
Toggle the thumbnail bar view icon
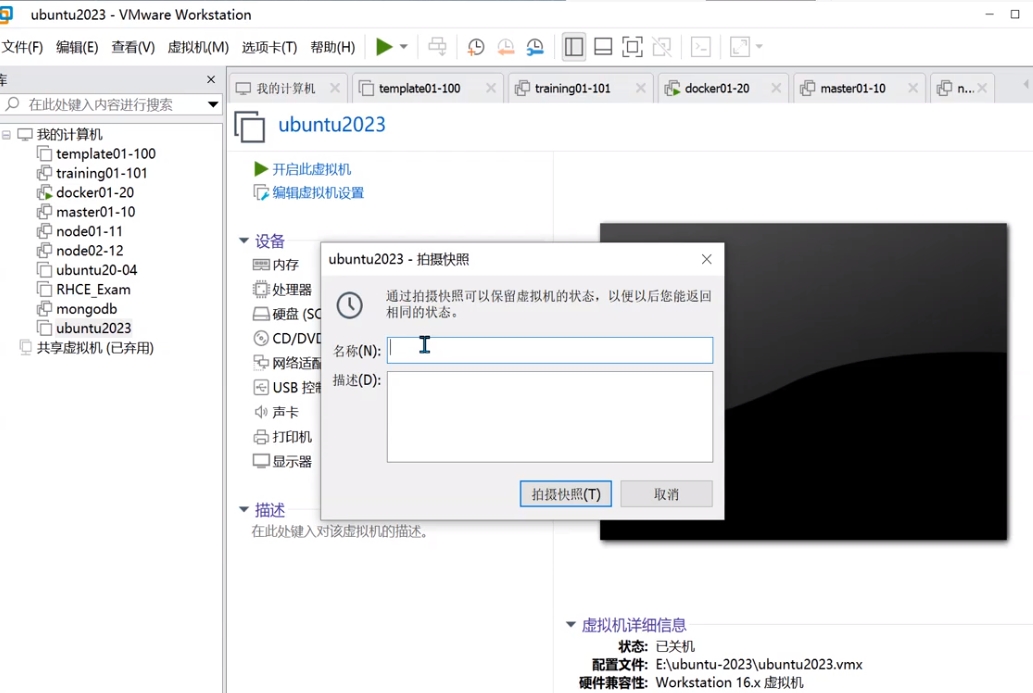pos(603,47)
